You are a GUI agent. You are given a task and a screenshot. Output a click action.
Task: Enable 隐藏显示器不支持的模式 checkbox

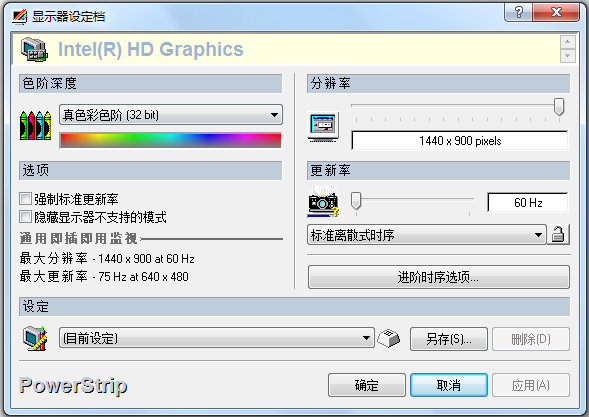tap(26, 217)
